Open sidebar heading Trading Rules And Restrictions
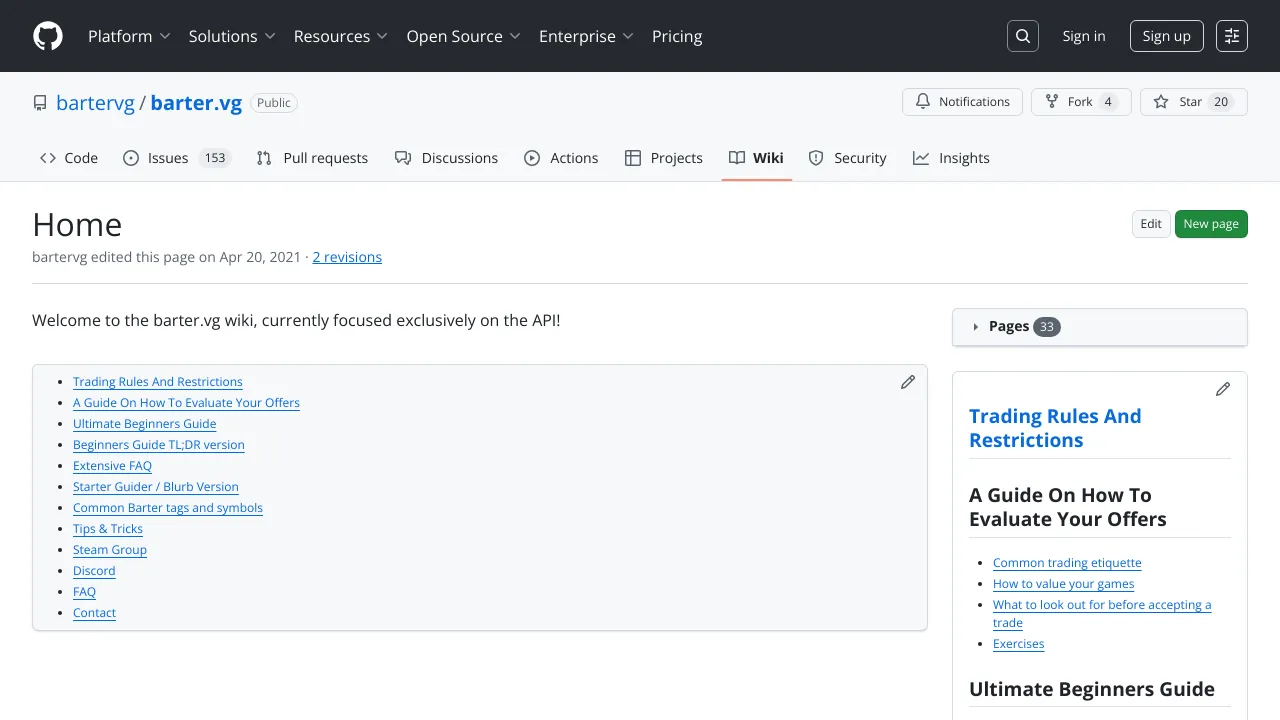1280x720 pixels. click(1055, 428)
